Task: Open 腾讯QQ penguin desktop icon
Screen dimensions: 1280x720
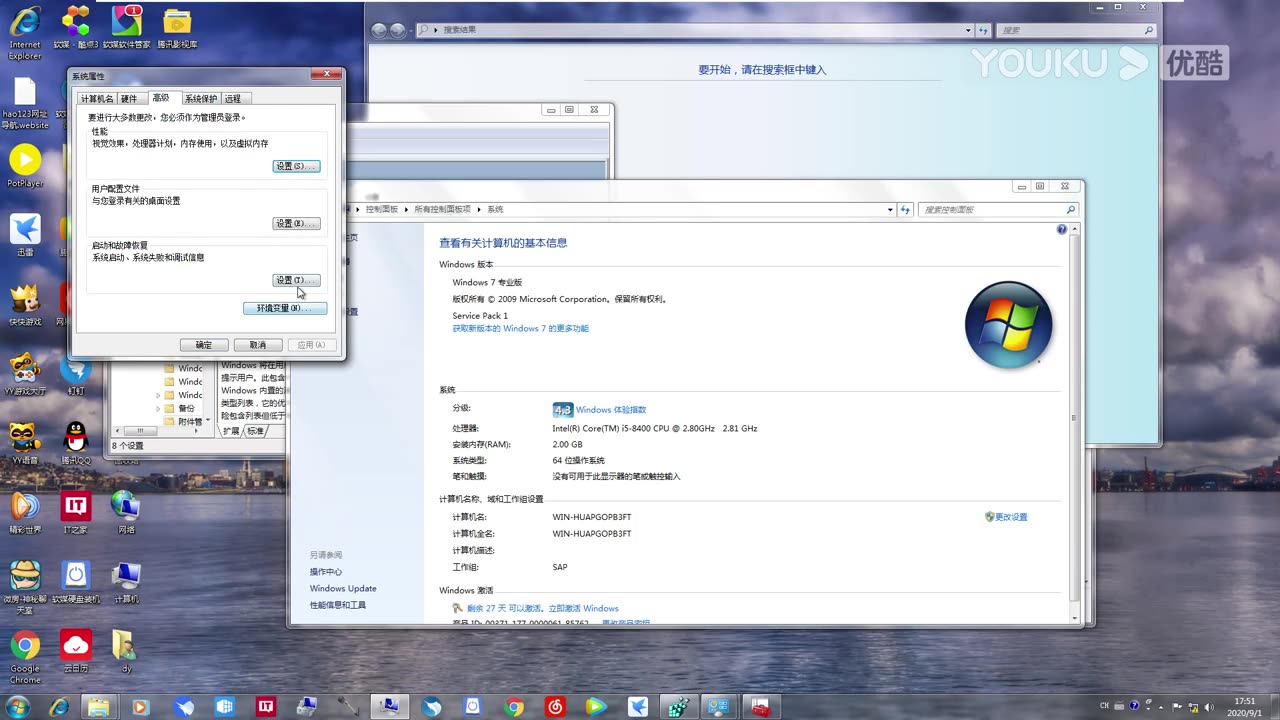Action: 76,442
